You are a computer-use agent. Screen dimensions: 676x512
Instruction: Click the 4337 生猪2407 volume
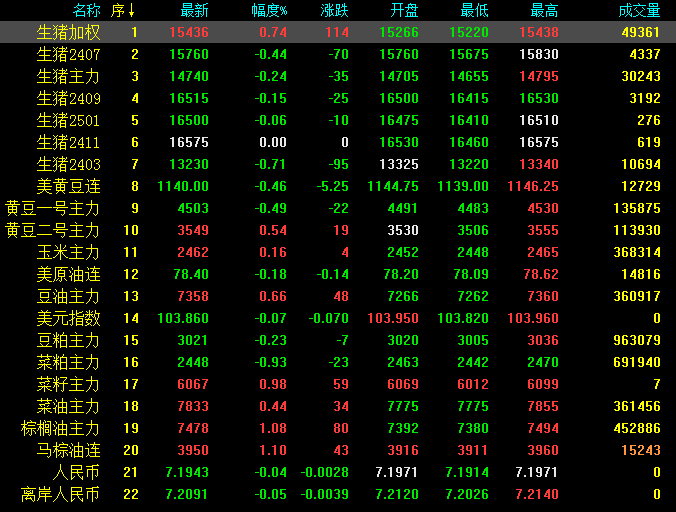coord(645,54)
